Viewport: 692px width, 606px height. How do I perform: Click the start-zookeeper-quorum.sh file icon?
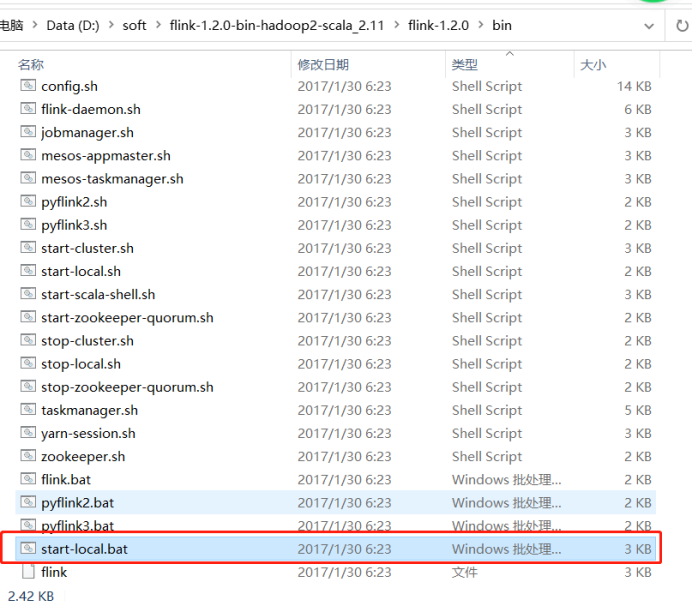coord(28,317)
